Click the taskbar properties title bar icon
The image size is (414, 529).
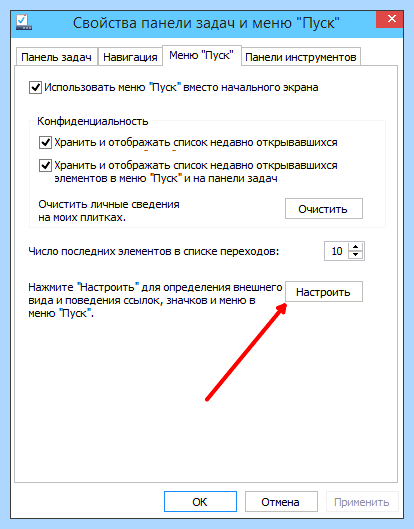24,23
